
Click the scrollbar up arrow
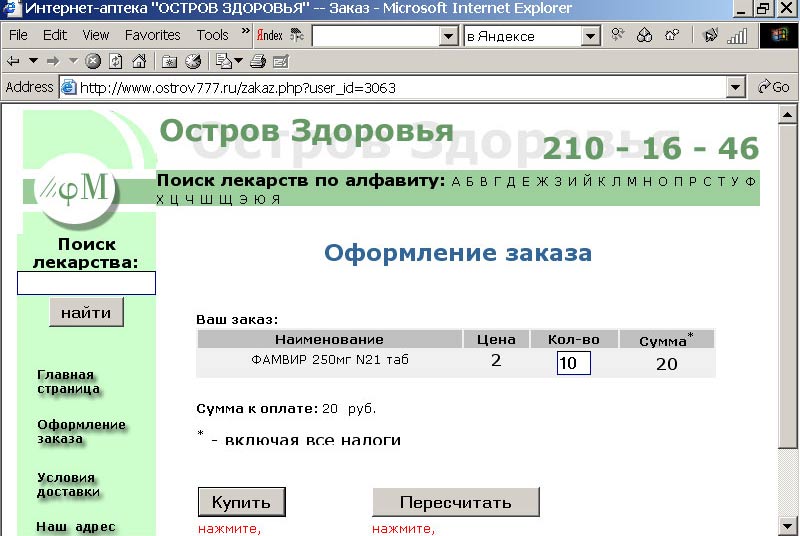788,115
